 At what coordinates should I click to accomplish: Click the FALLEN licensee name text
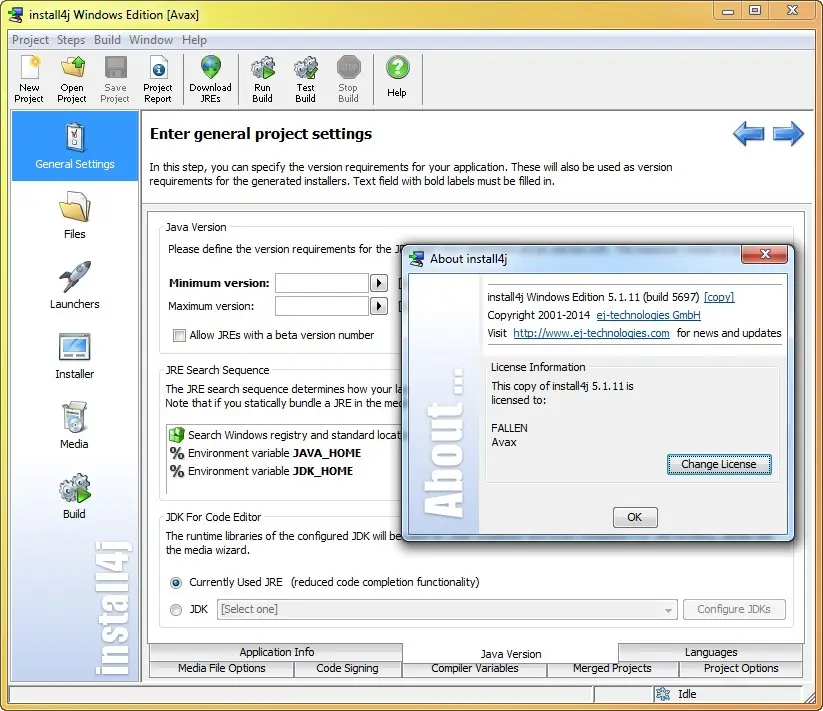click(x=510, y=428)
